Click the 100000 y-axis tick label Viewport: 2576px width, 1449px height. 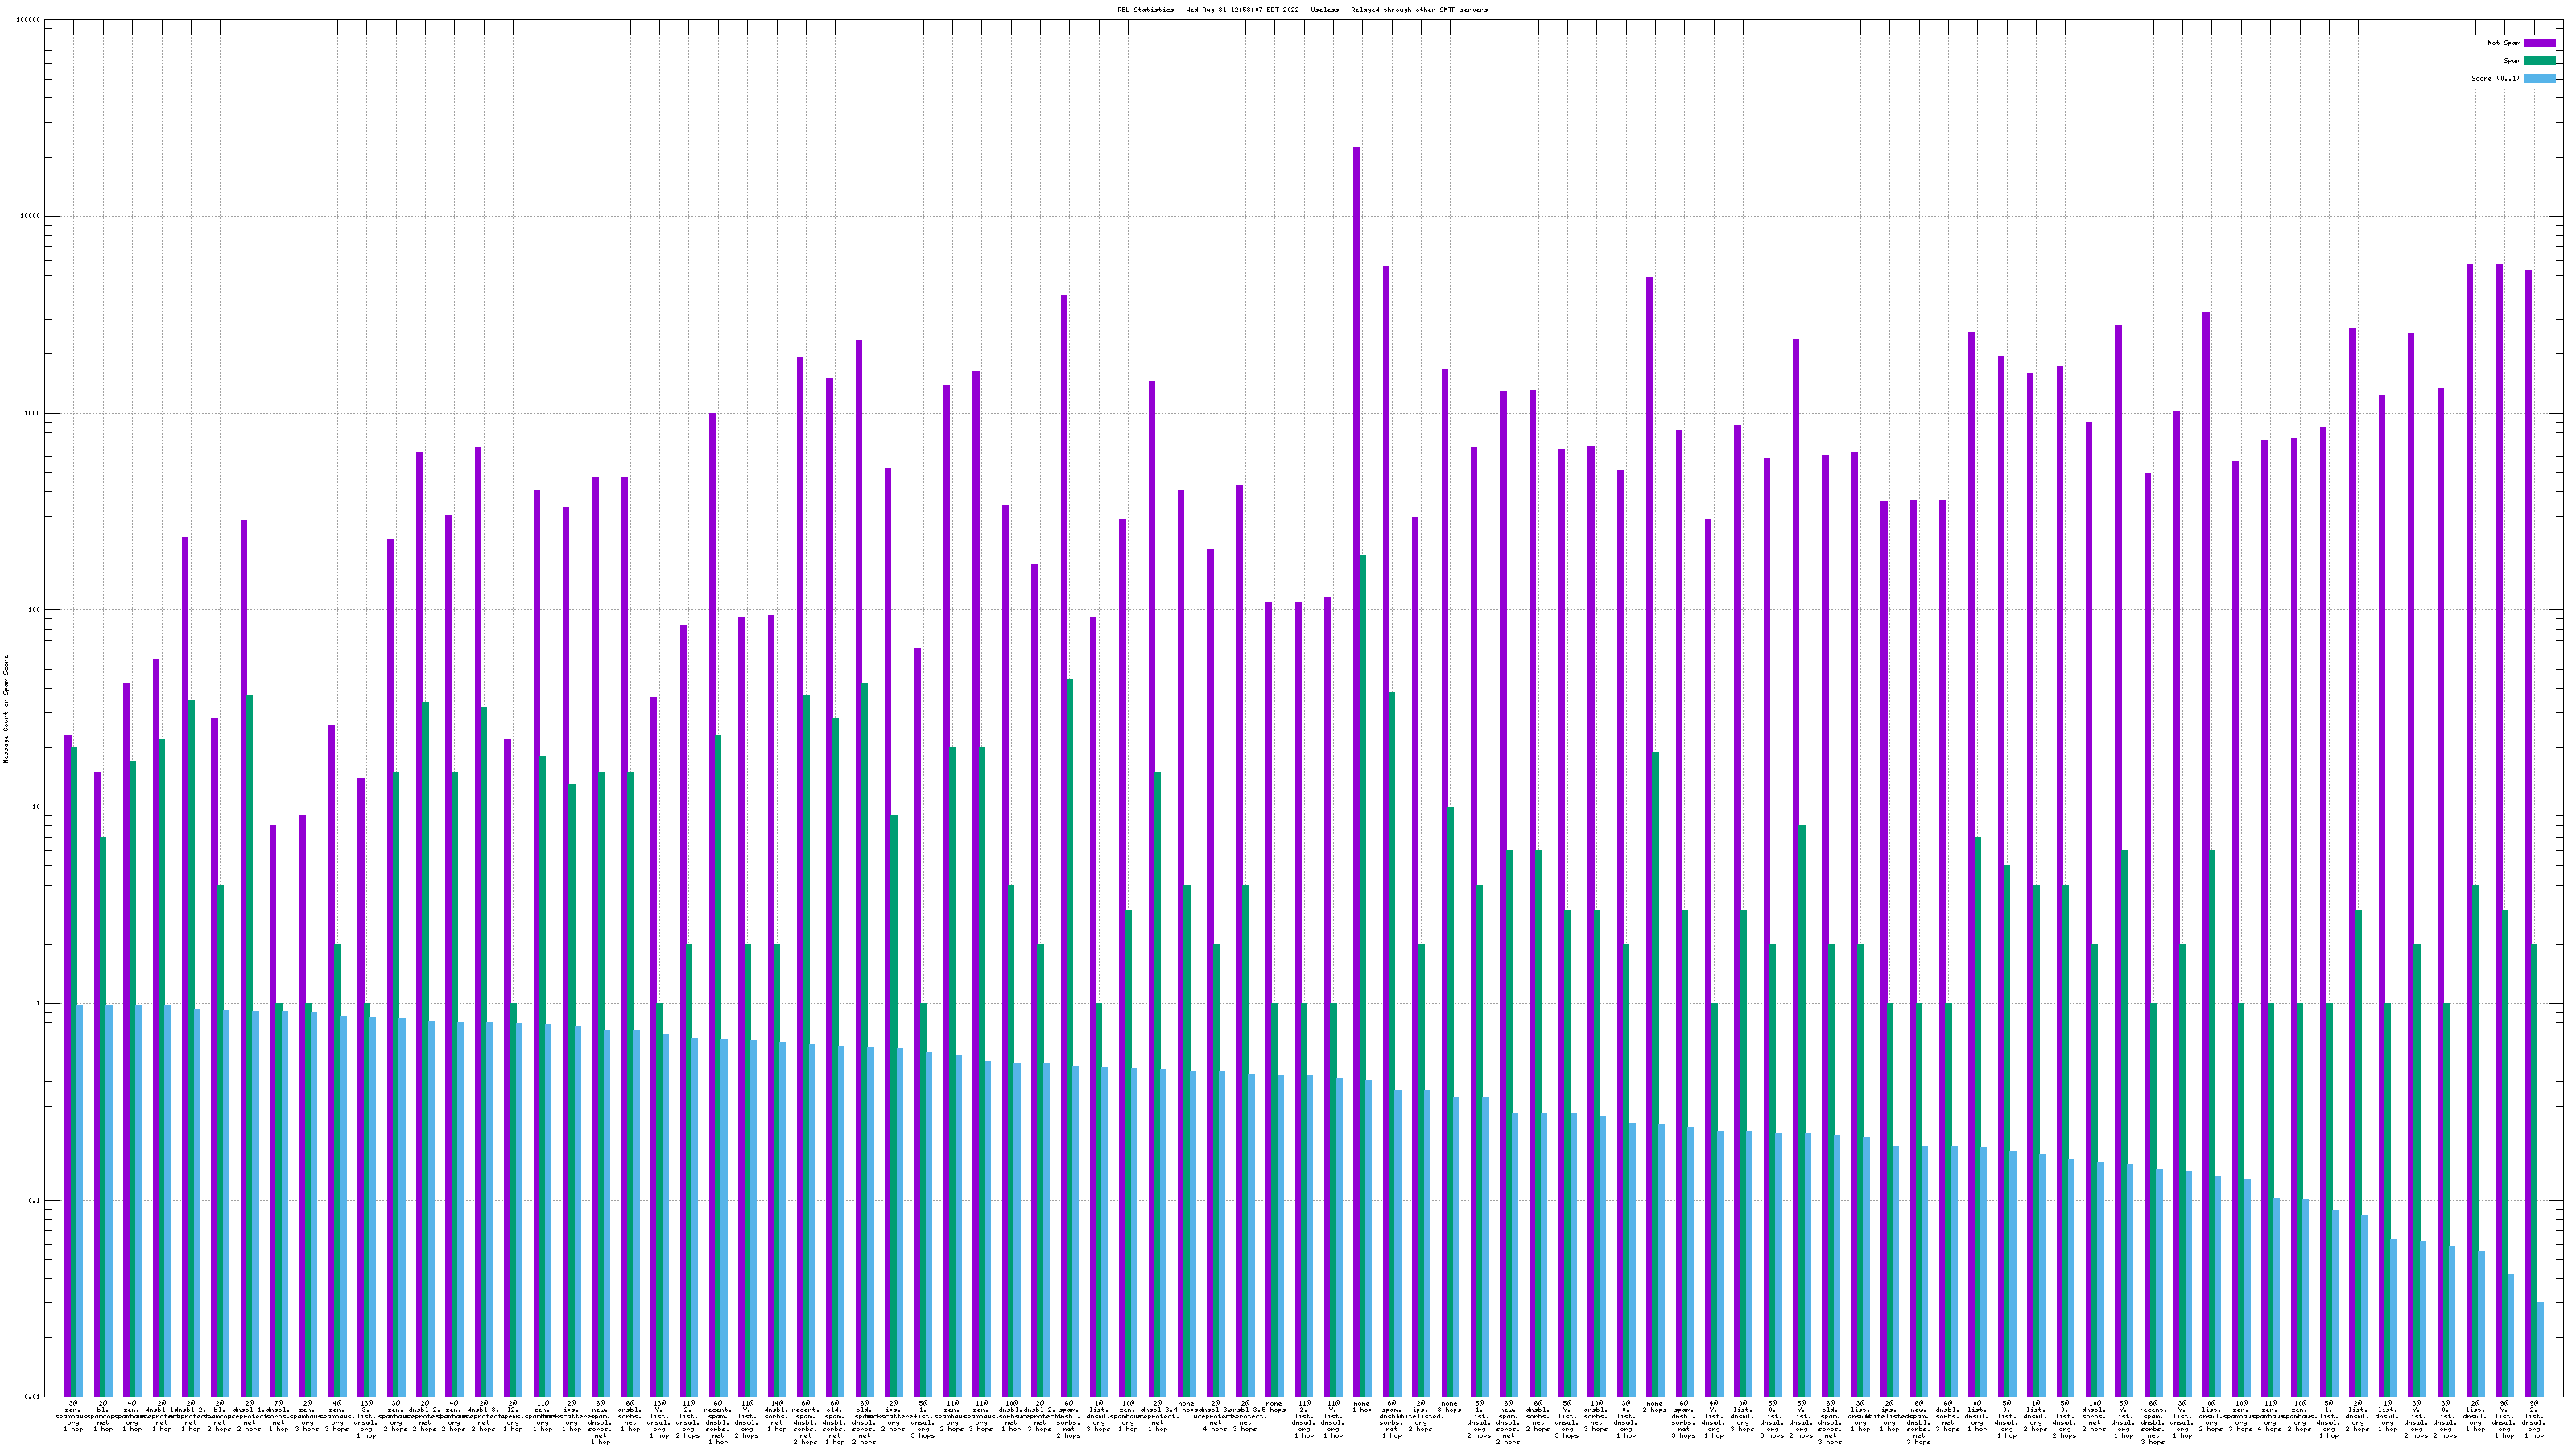[x=30, y=20]
